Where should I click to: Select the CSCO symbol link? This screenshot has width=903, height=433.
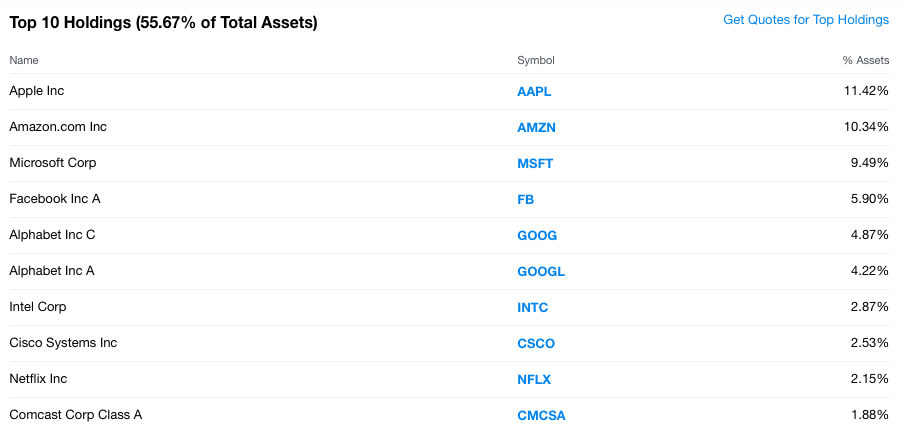[x=536, y=343]
